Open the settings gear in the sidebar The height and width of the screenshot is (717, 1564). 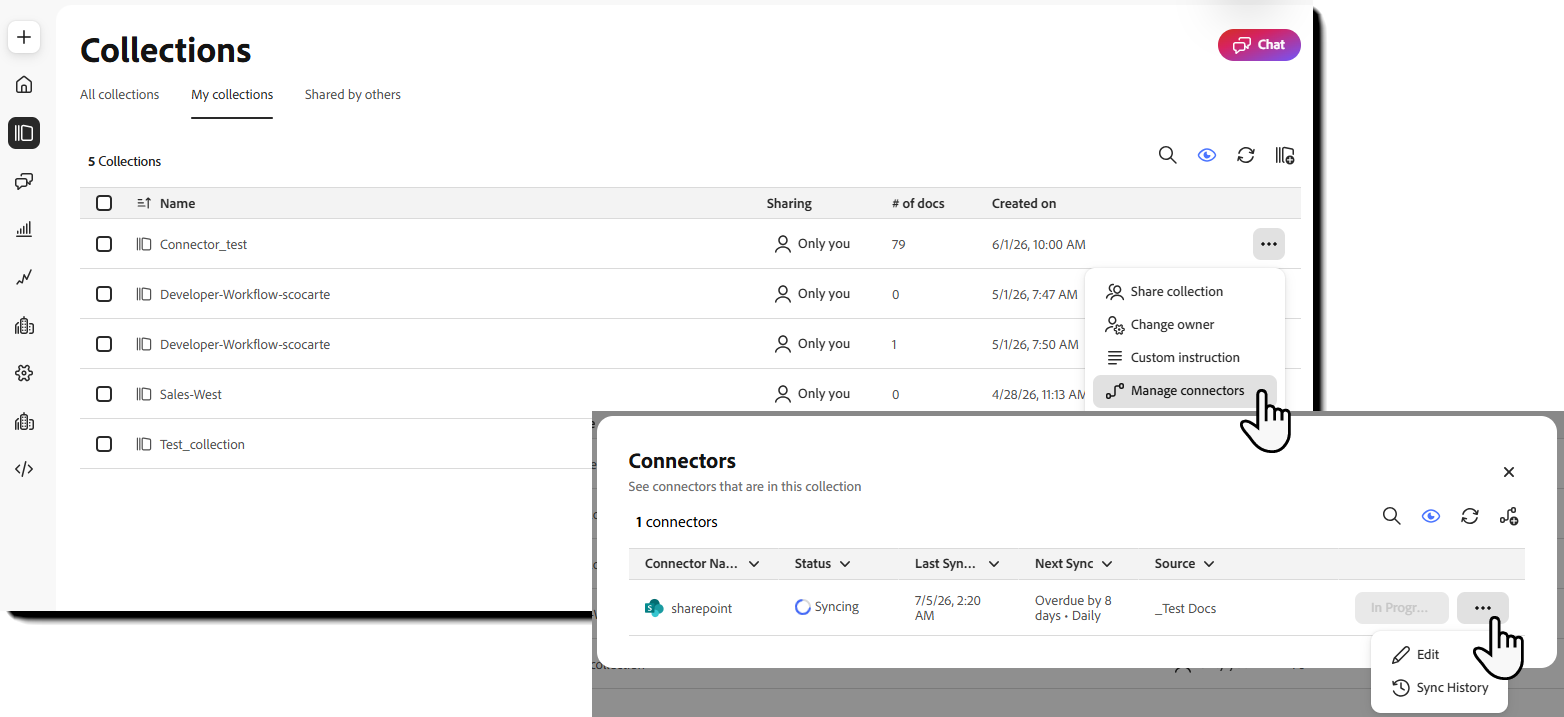tap(24, 373)
